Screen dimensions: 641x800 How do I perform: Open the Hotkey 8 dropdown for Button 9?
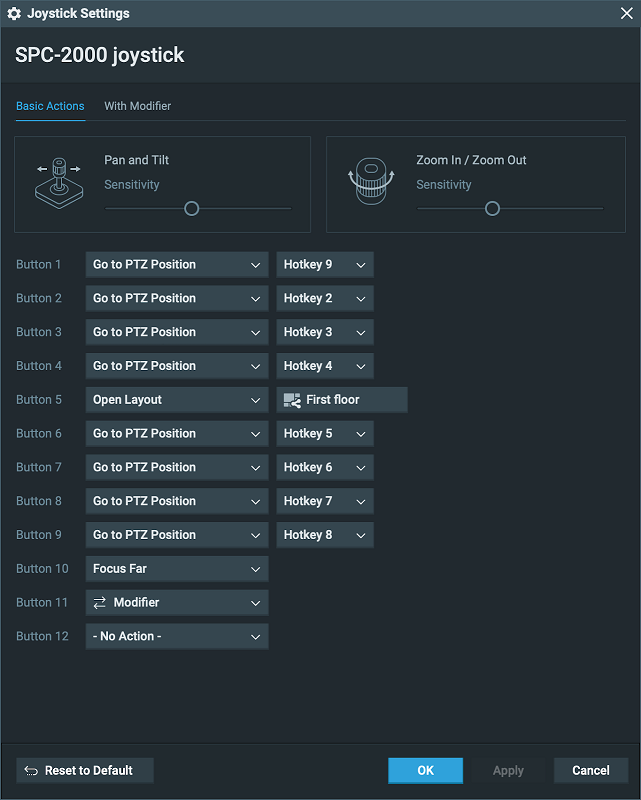pos(325,535)
